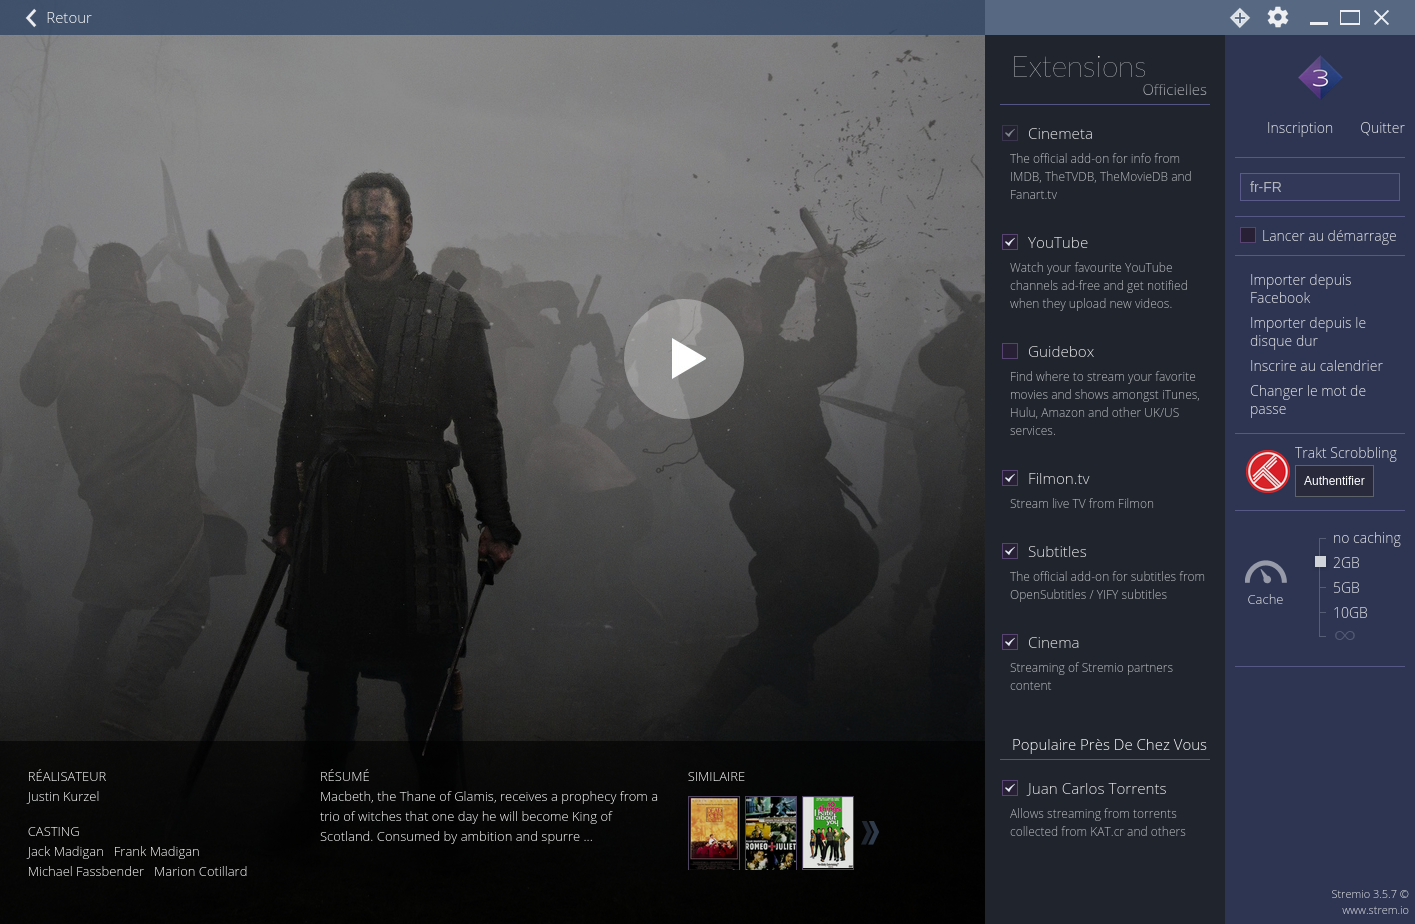
Task: Set cache to no caching
Action: 1366,538
